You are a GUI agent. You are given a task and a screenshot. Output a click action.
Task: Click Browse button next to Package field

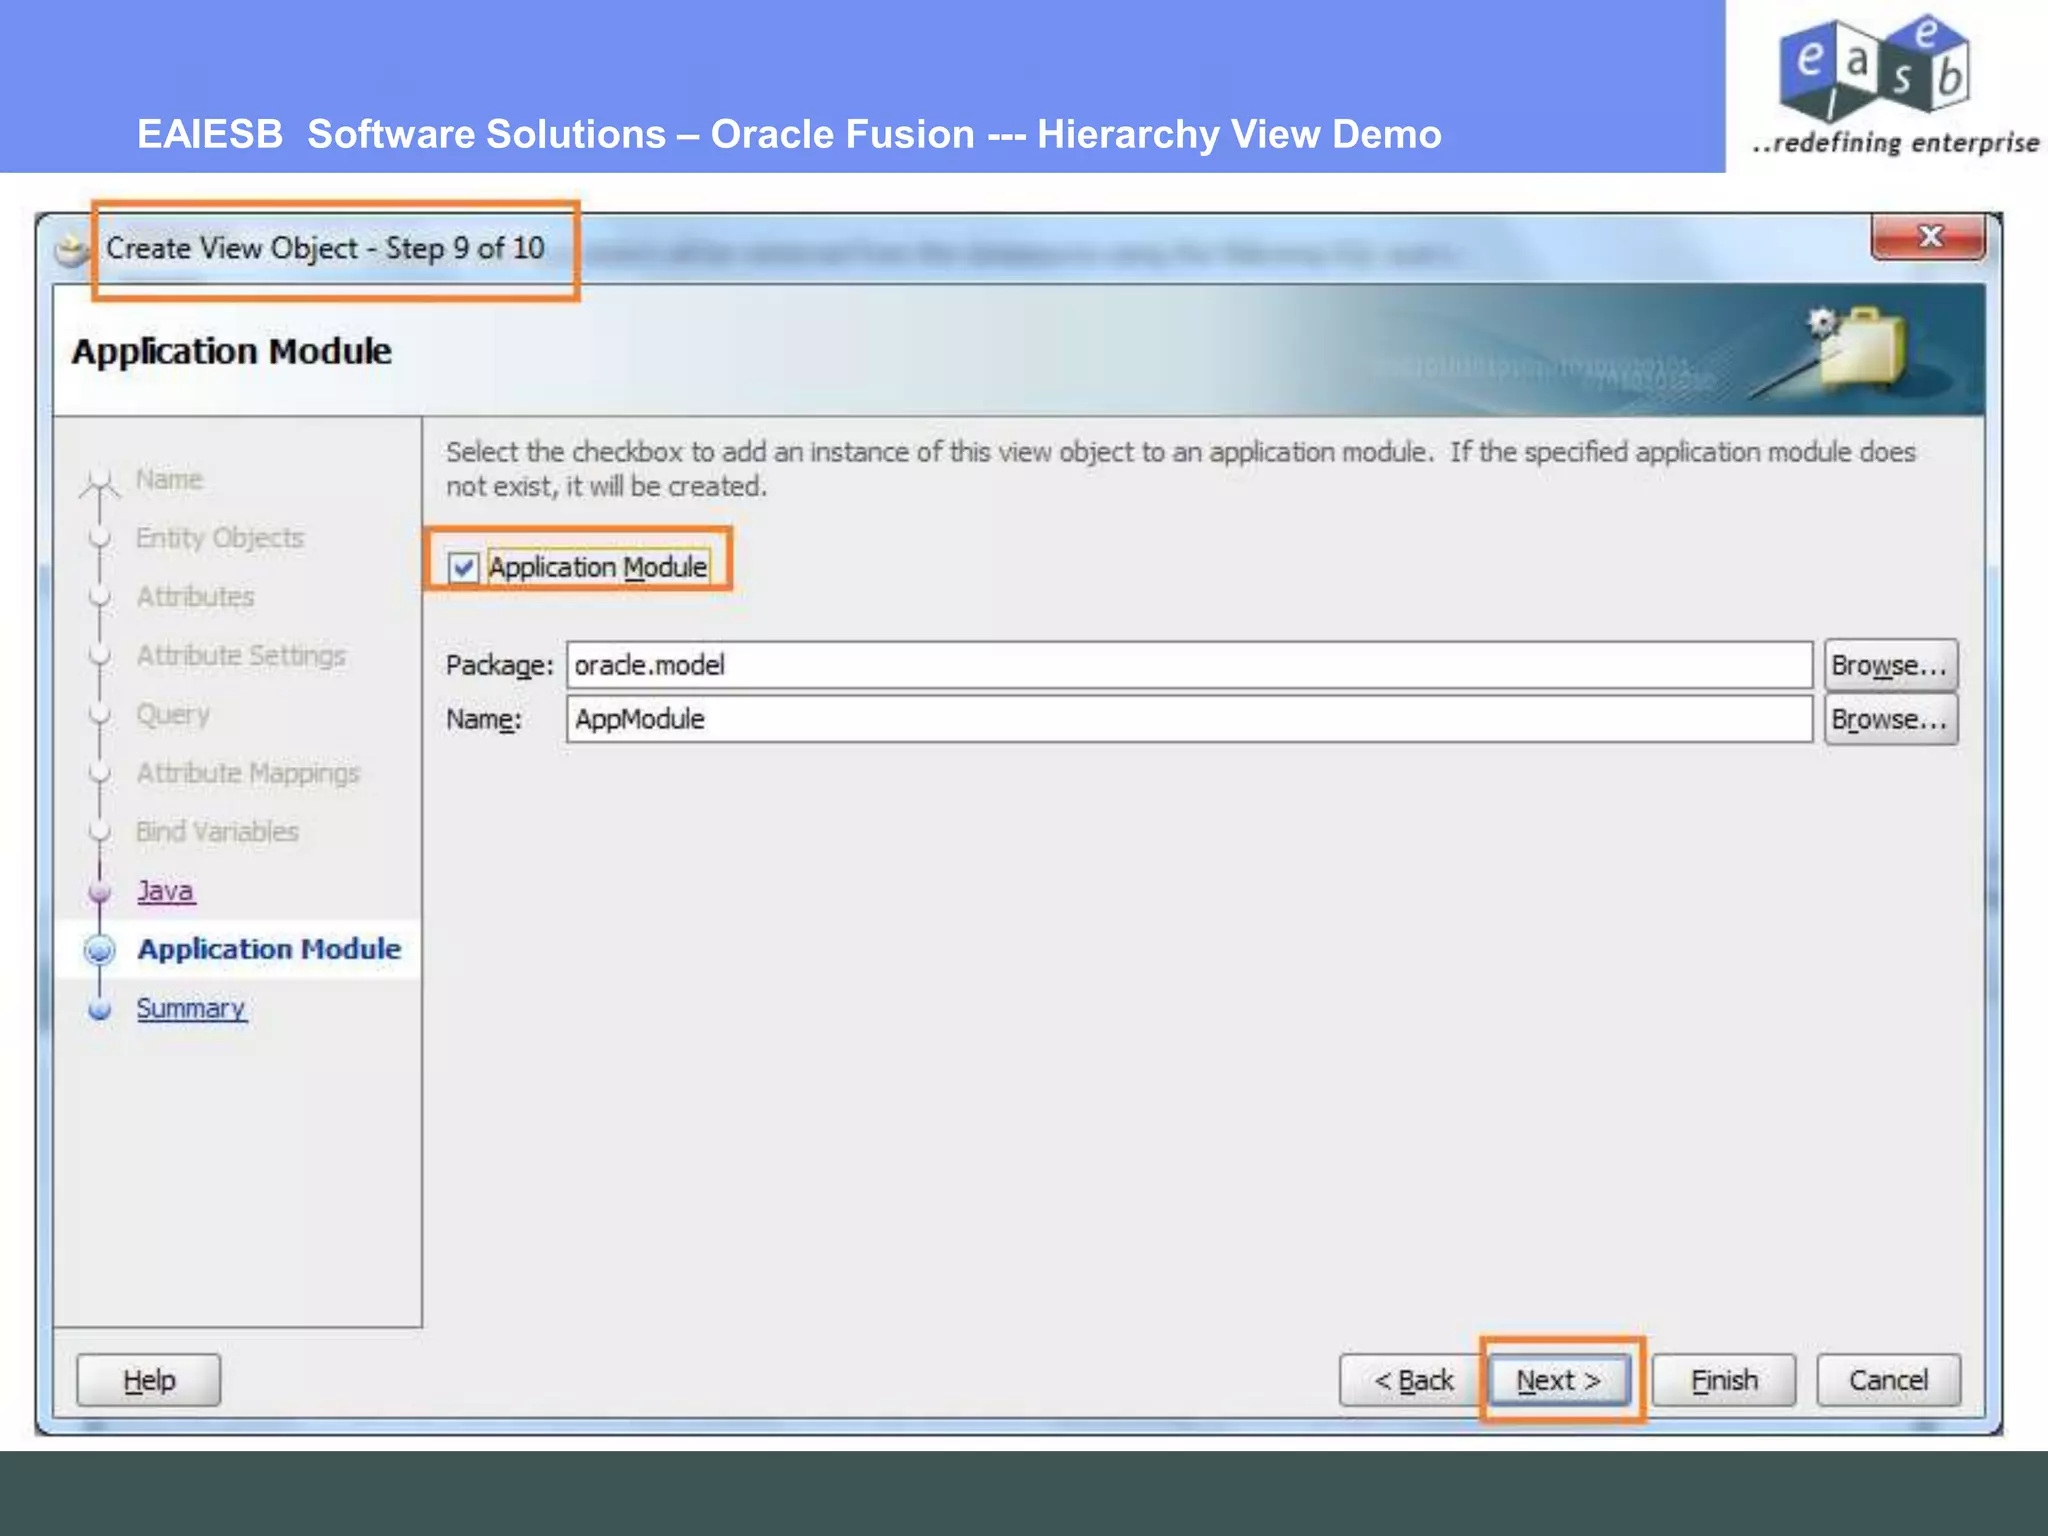pyautogui.click(x=1890, y=665)
